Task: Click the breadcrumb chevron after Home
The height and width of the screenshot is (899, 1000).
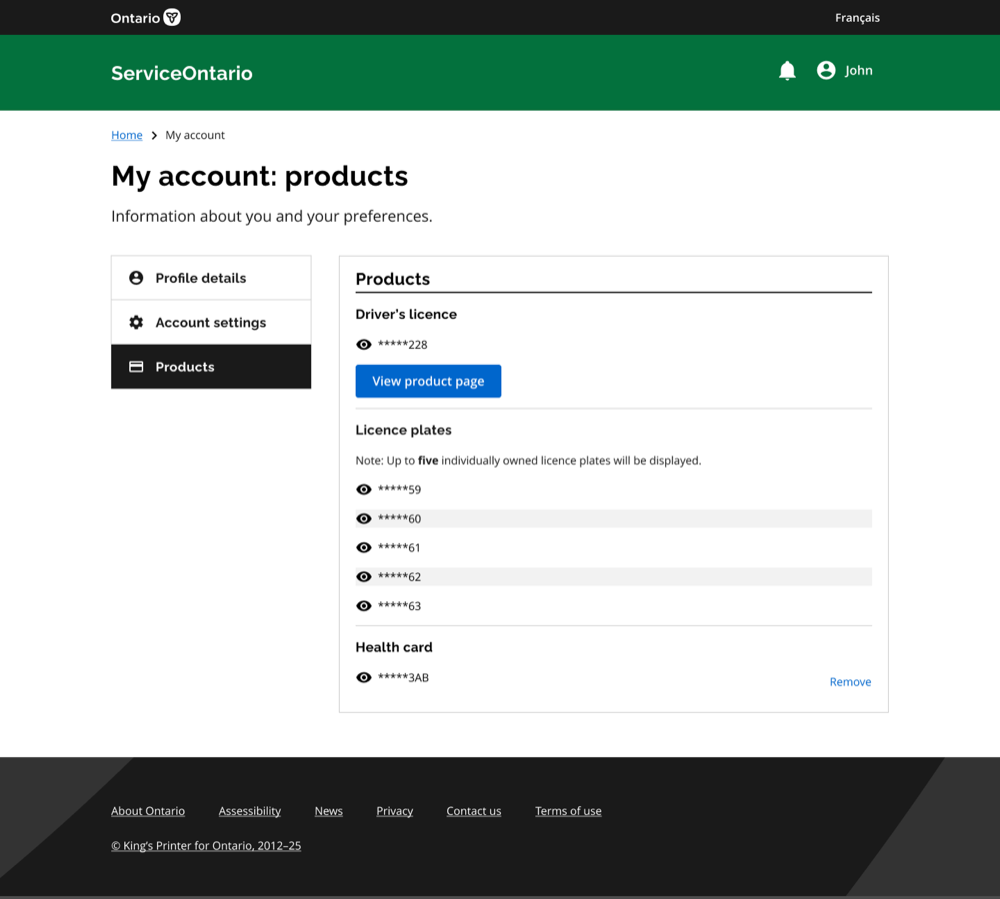Action: [x=154, y=135]
